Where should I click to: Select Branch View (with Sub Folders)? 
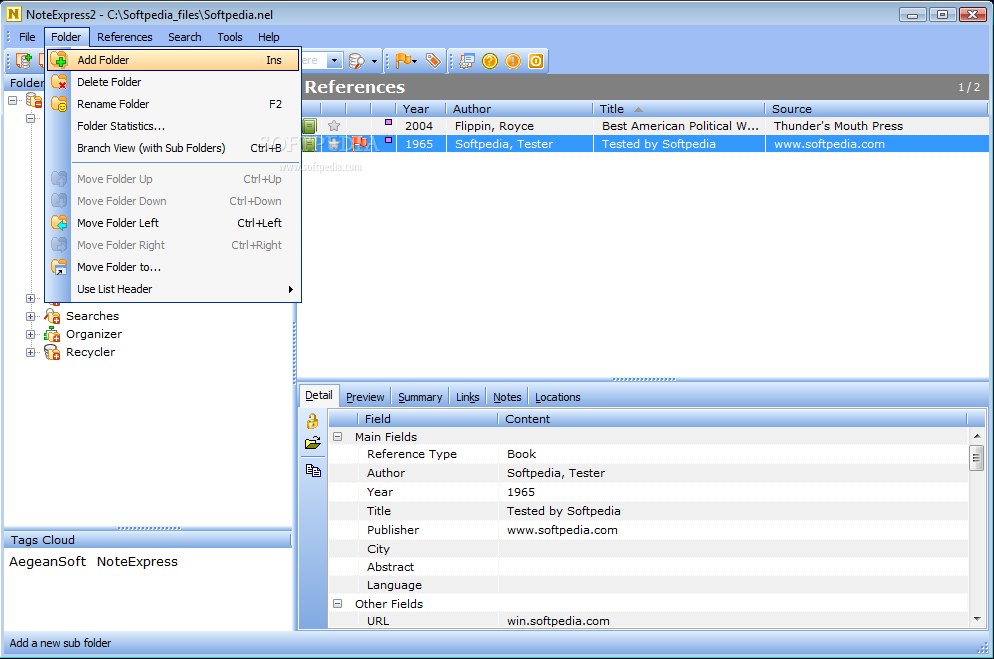pos(173,148)
